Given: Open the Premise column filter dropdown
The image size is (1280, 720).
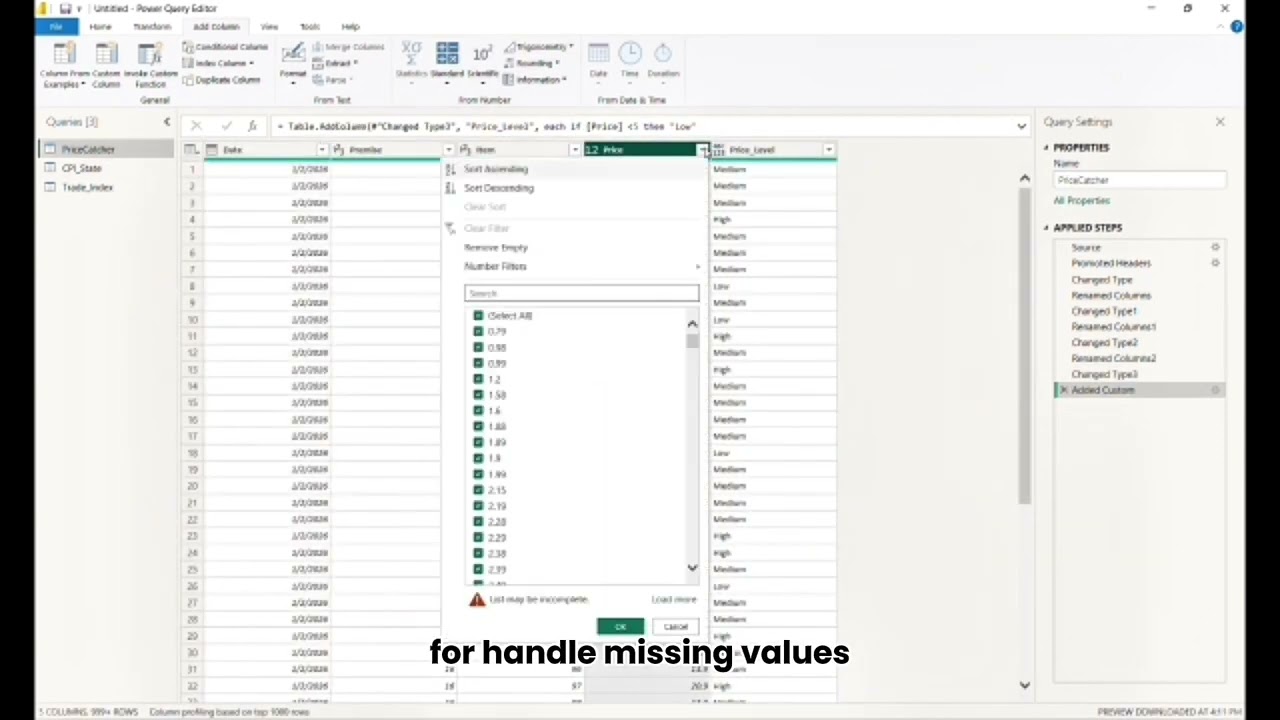Looking at the screenshot, I should [x=448, y=150].
